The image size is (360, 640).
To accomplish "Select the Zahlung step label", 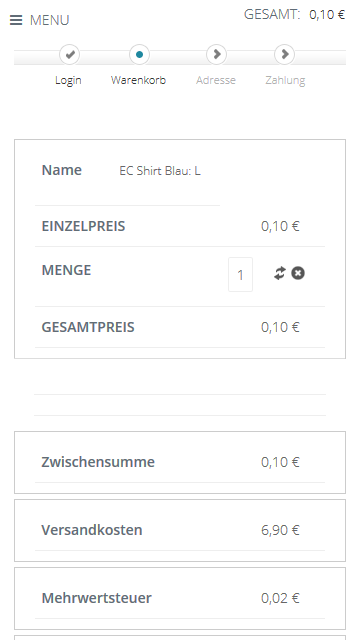I will pos(285,80).
